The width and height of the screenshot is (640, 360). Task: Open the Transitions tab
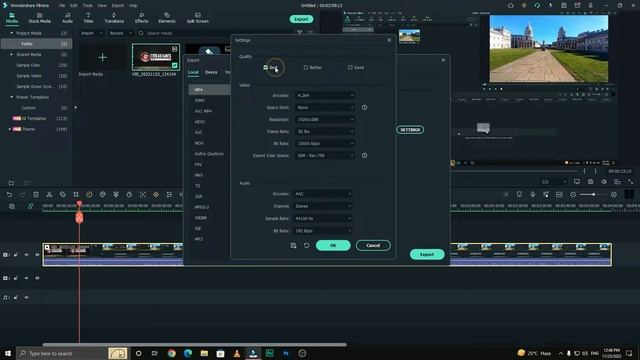(x=114, y=18)
